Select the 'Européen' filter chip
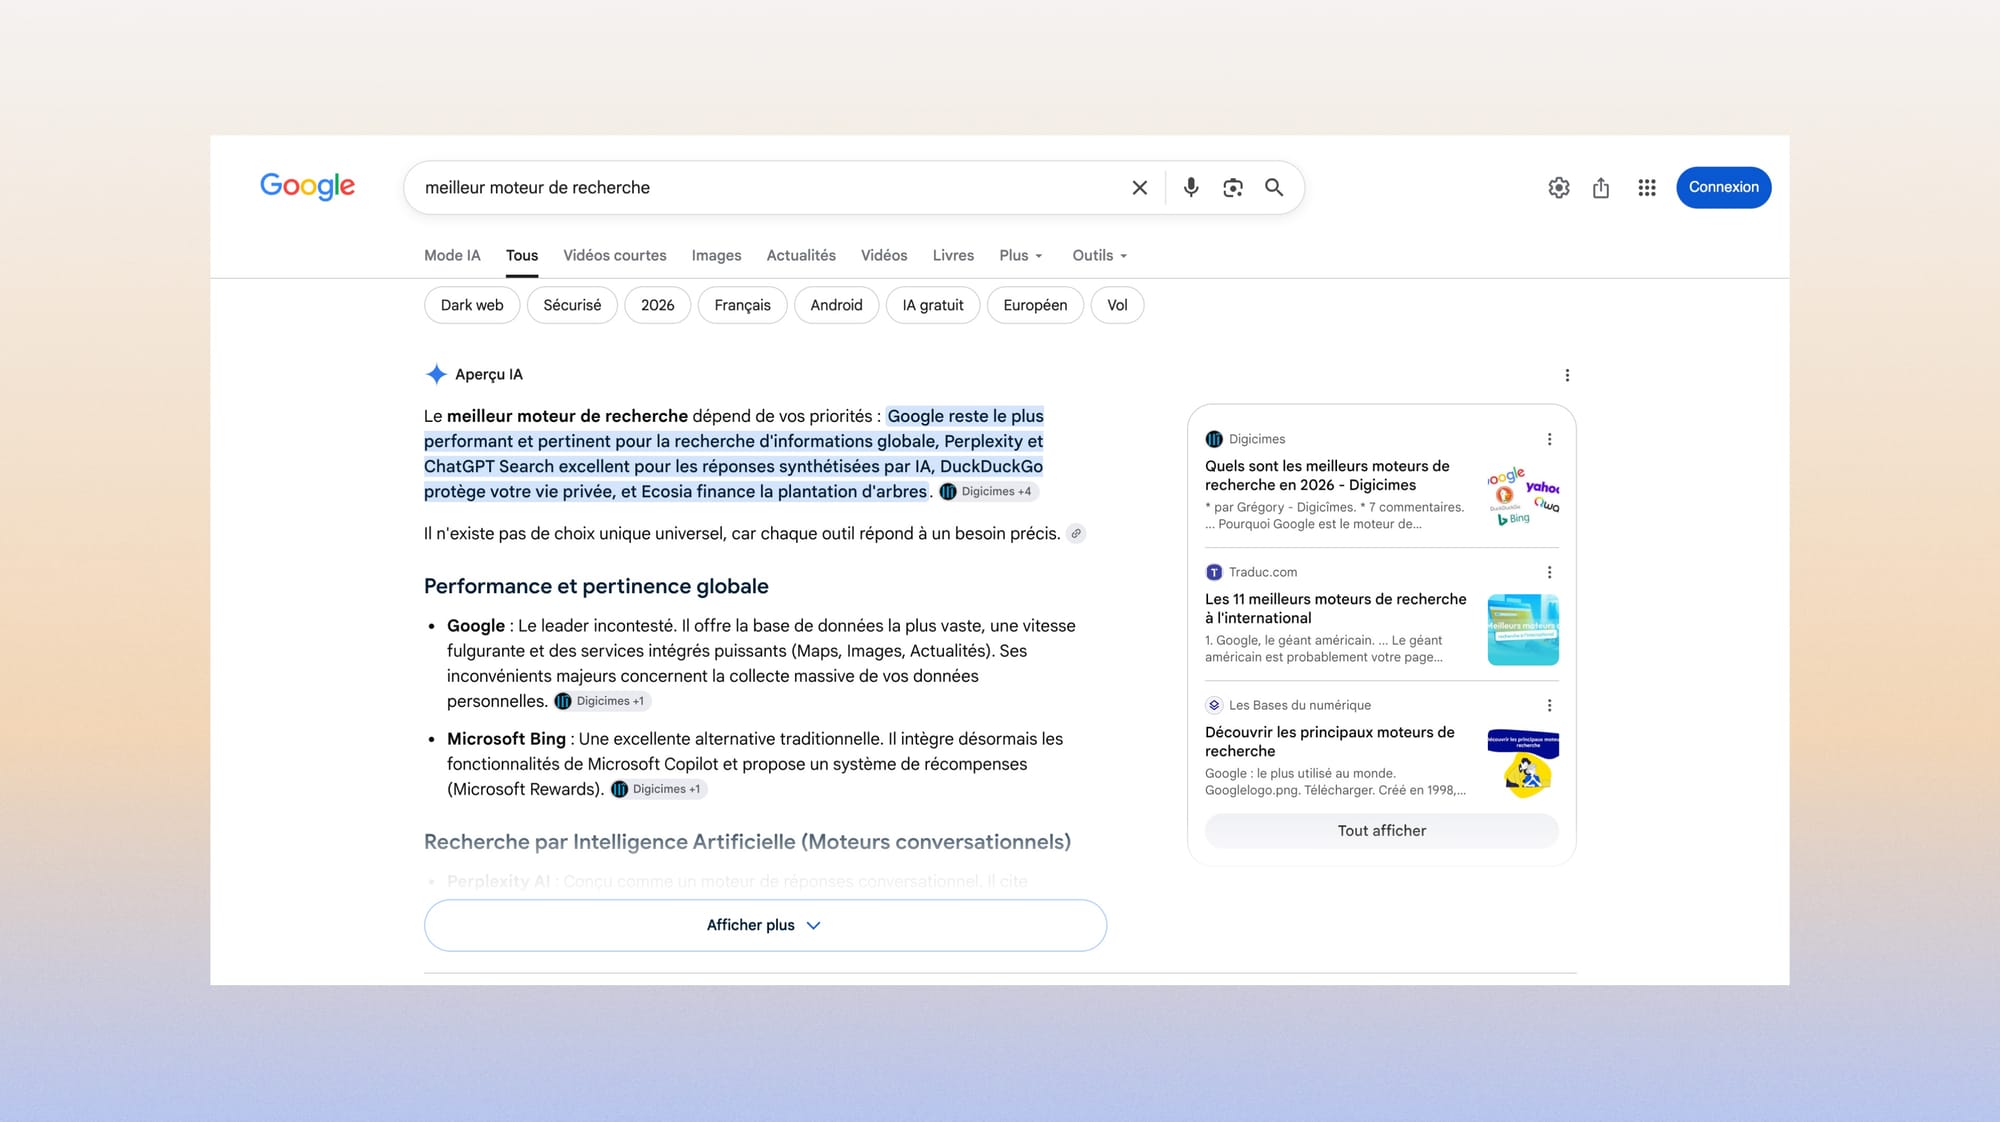The height and width of the screenshot is (1122, 2000). click(x=1035, y=305)
